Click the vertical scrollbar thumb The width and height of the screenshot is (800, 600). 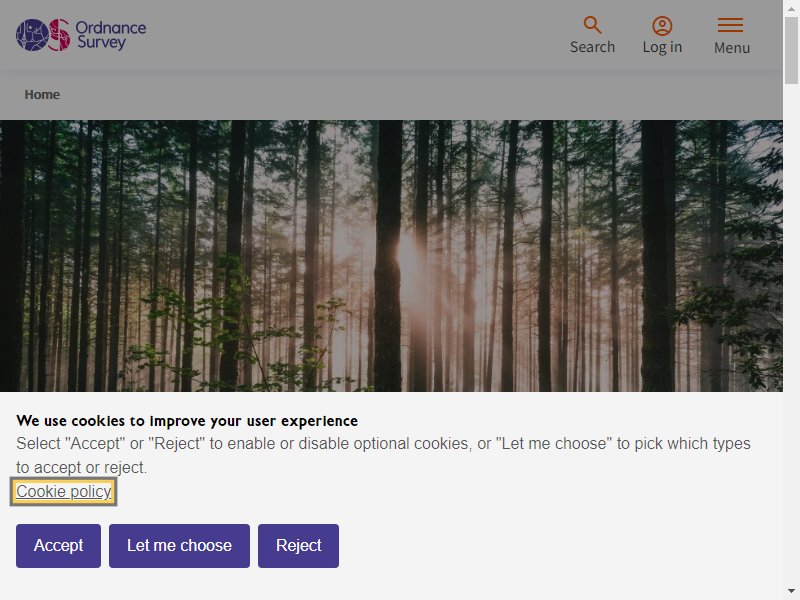(791, 51)
